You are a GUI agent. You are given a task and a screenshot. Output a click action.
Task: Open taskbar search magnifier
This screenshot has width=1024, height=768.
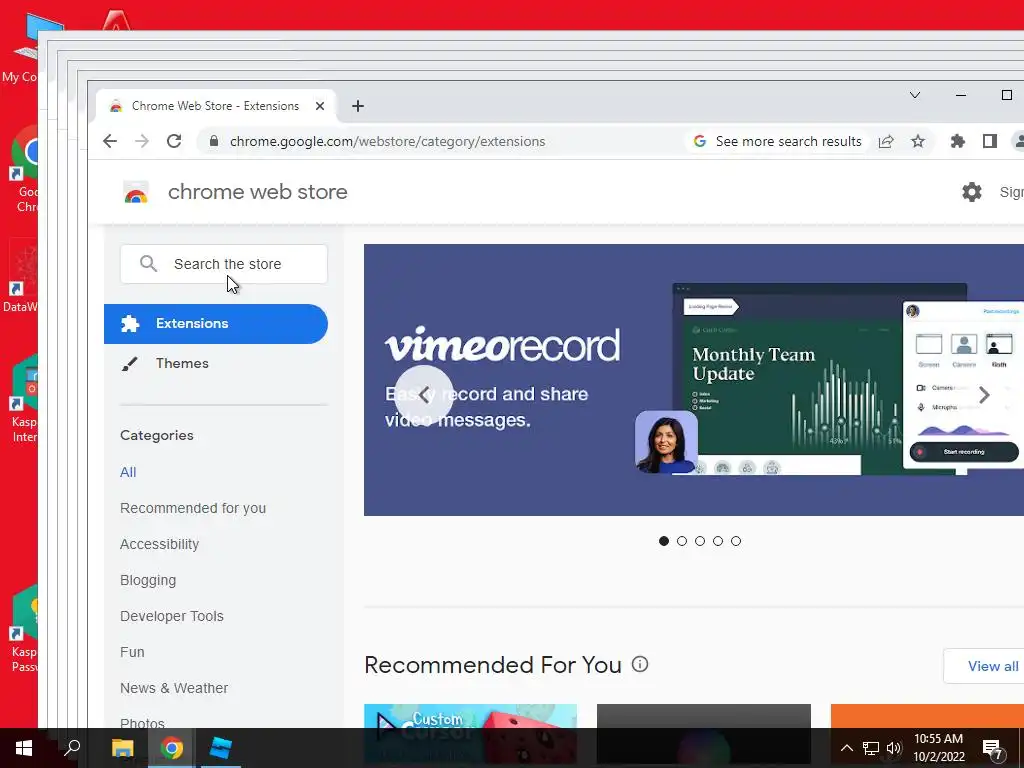72,748
